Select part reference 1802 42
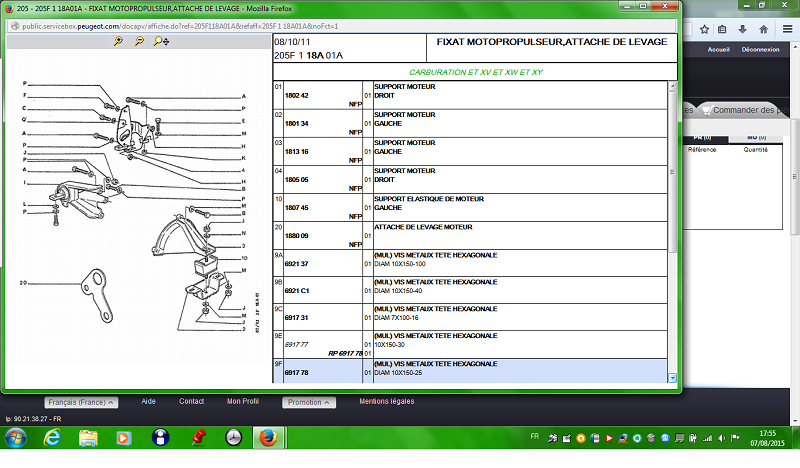The height and width of the screenshot is (468, 800). click(x=296, y=95)
